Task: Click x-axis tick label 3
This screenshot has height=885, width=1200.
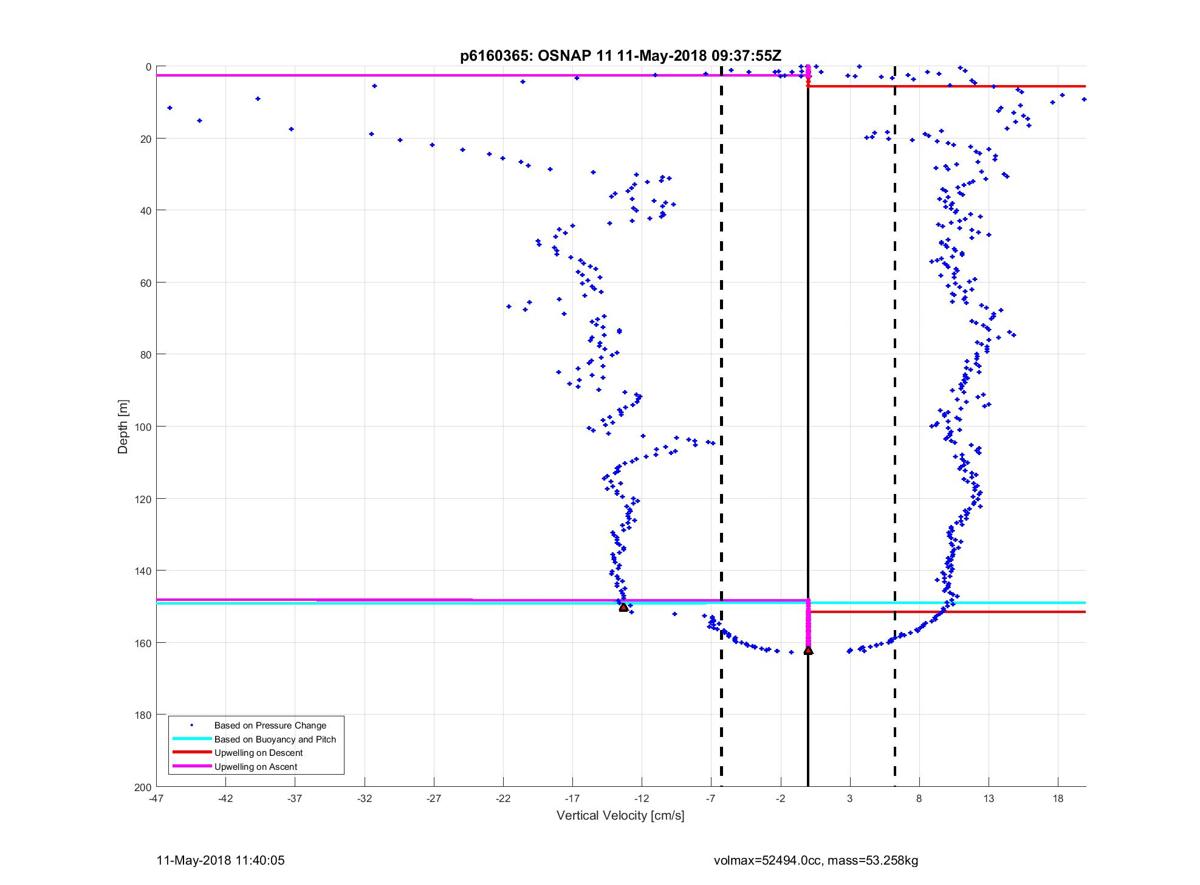Action: (x=849, y=799)
